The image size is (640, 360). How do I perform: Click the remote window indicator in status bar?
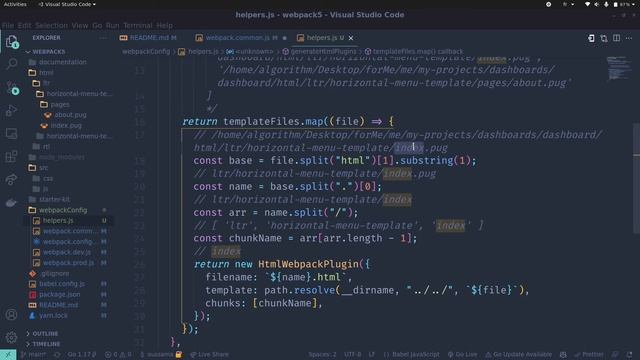[x=8, y=355]
